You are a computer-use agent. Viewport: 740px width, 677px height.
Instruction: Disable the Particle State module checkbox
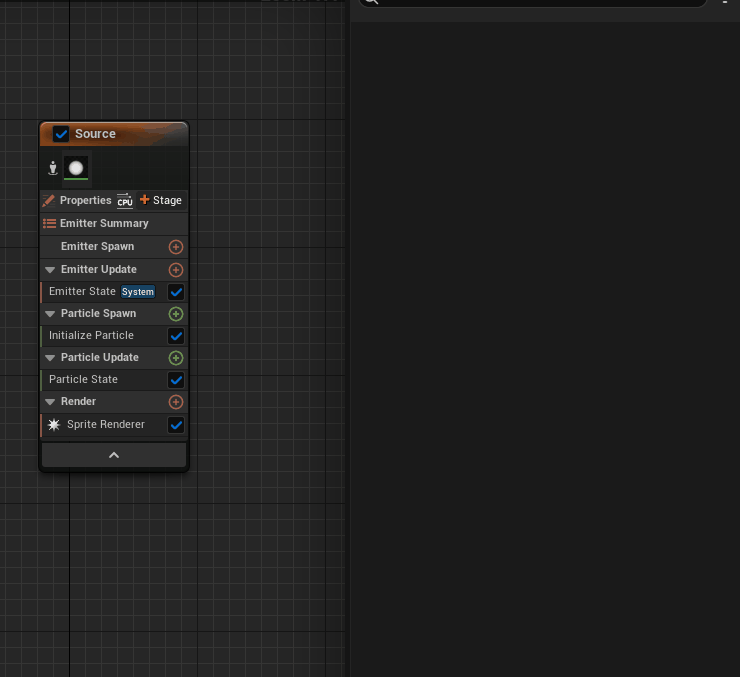tap(176, 380)
